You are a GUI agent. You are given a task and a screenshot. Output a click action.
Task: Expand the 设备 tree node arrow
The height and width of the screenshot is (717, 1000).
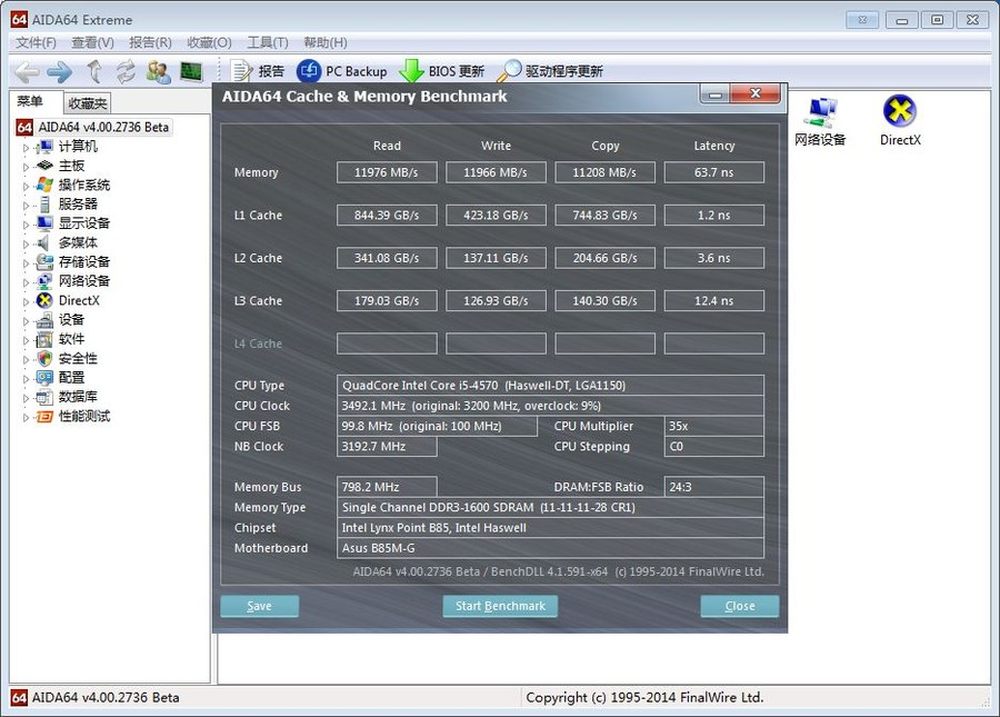[26, 321]
